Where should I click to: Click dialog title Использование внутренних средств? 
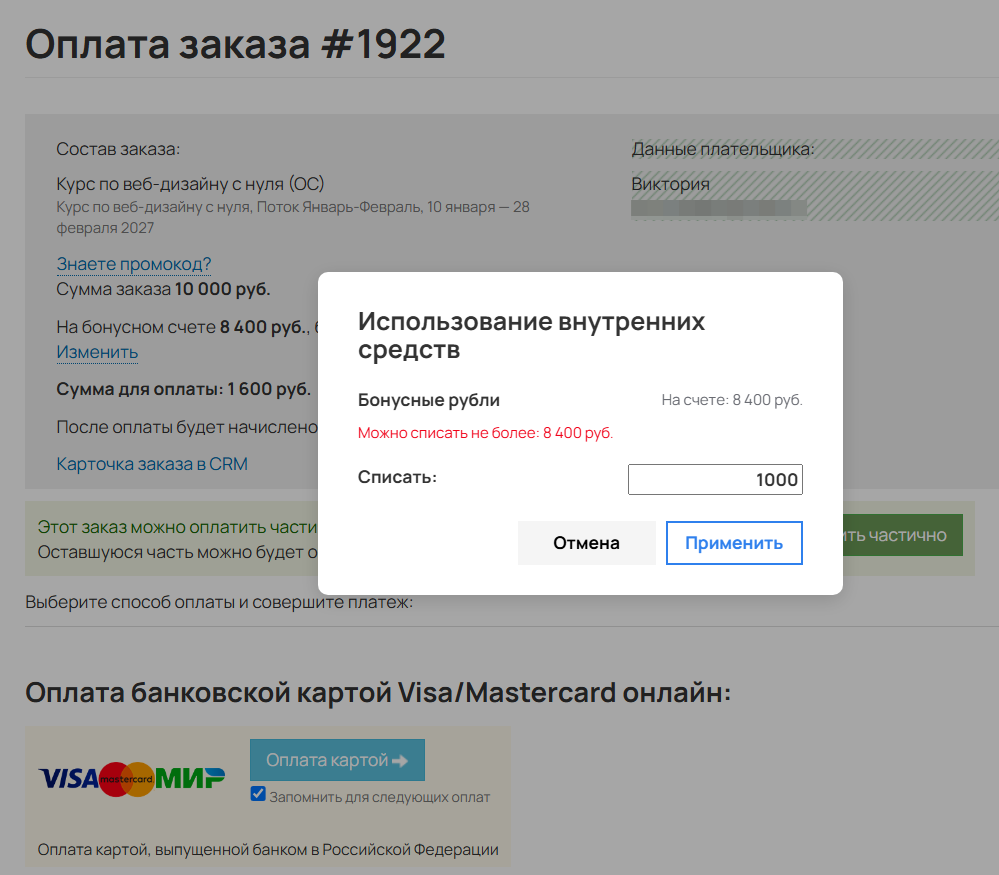click(531, 335)
